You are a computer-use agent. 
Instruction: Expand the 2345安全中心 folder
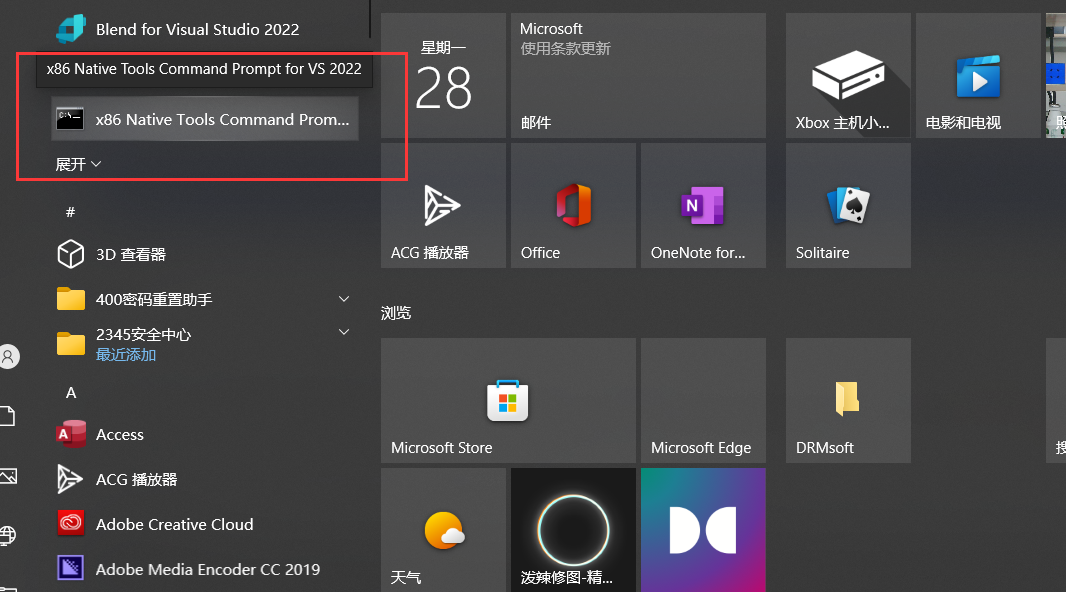(344, 333)
